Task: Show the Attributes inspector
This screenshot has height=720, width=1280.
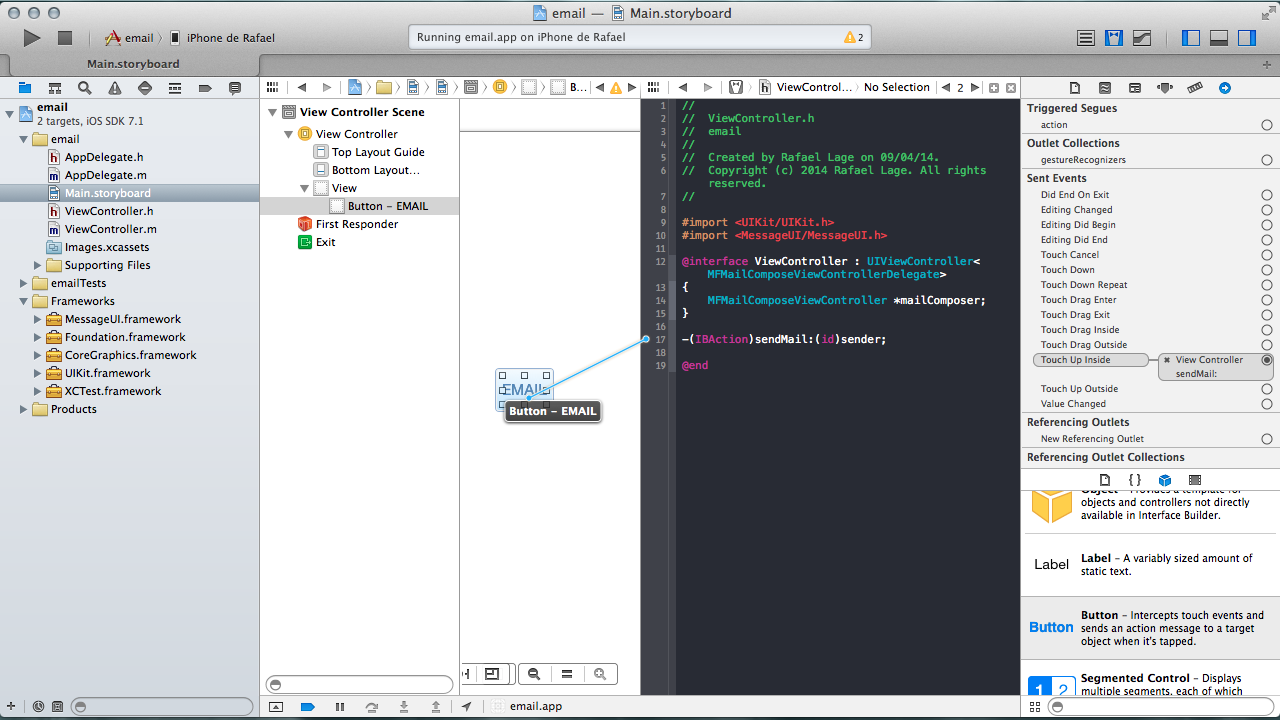Action: (x=1165, y=88)
